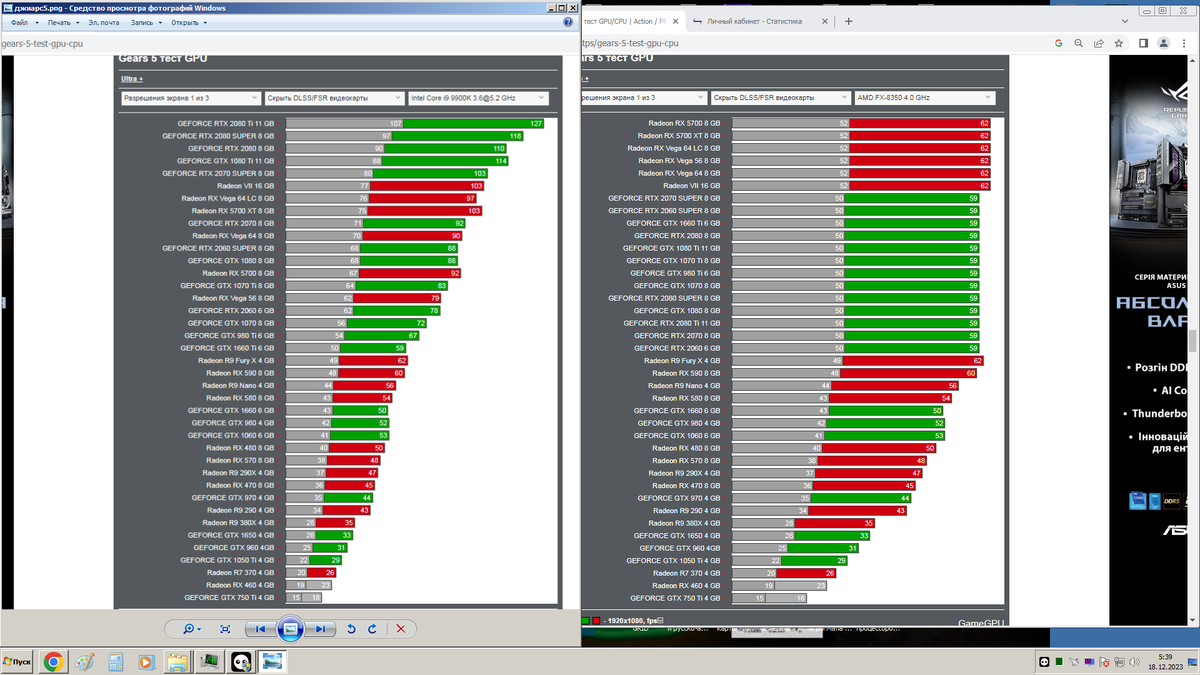
Task: Open Chrome three-dot menu
Action: pos(1185,43)
